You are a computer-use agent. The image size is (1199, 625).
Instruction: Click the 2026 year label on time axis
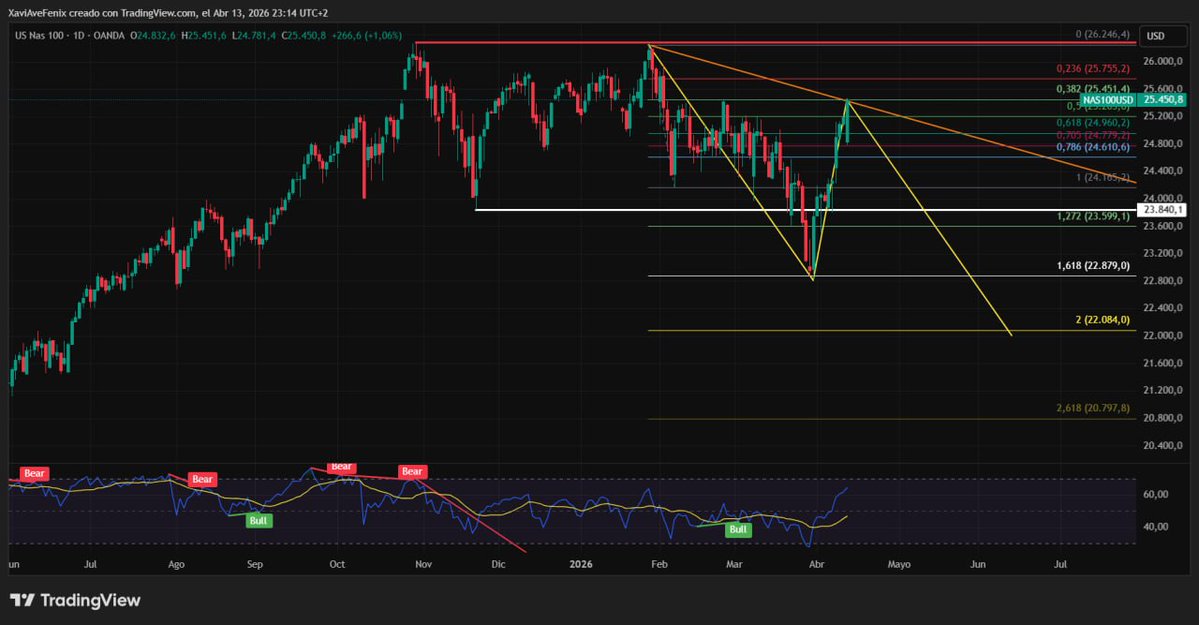point(581,565)
